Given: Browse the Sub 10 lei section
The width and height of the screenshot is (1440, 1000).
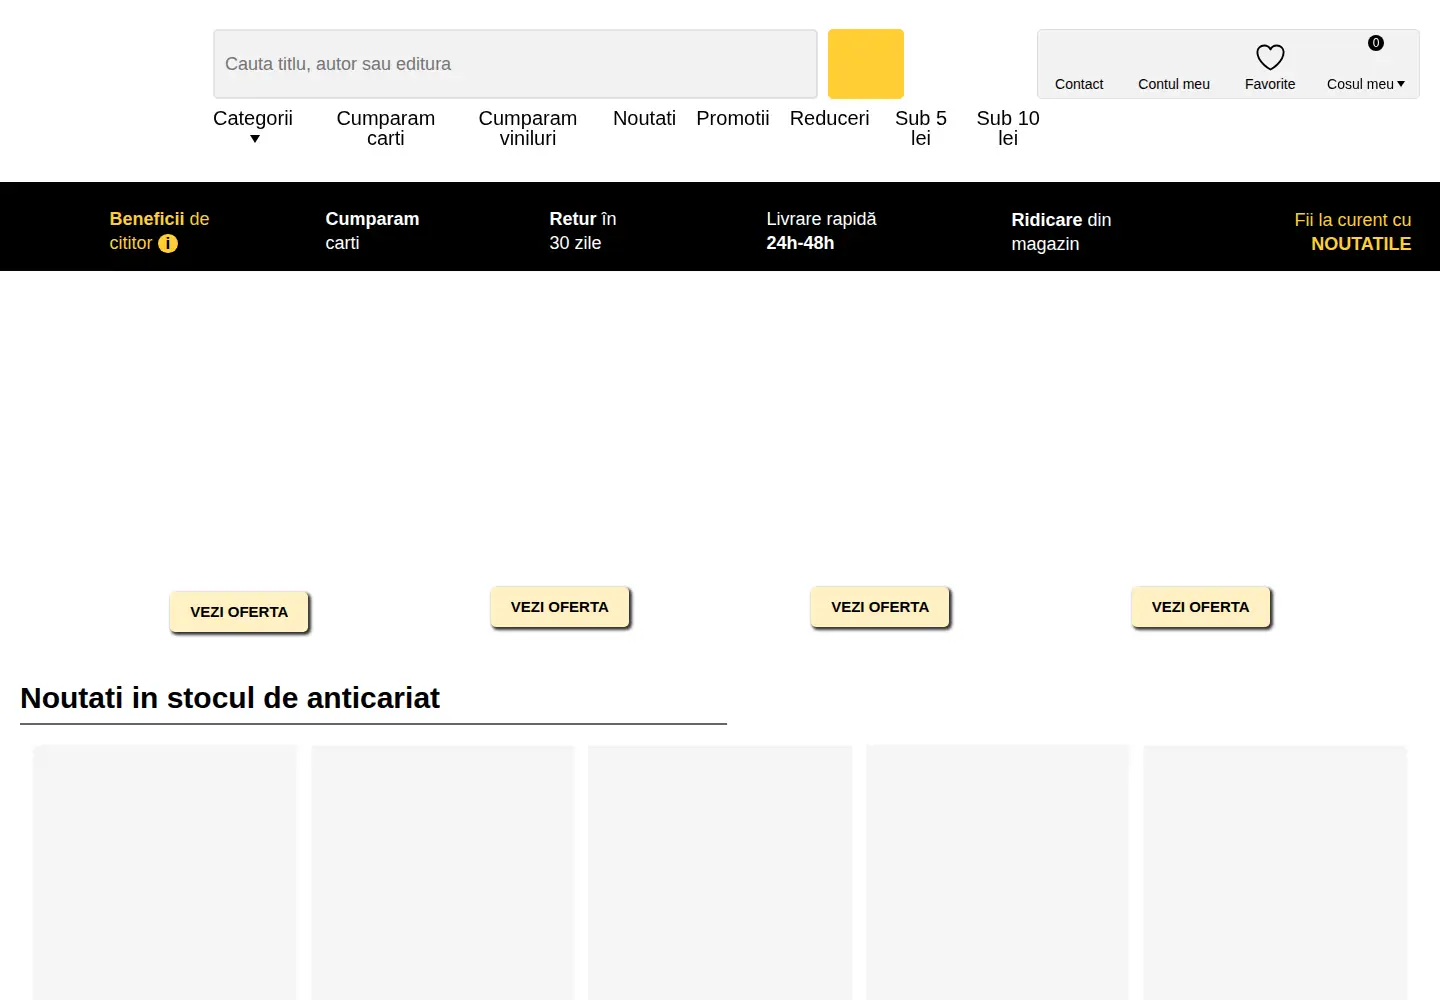Looking at the screenshot, I should pos(1008,128).
